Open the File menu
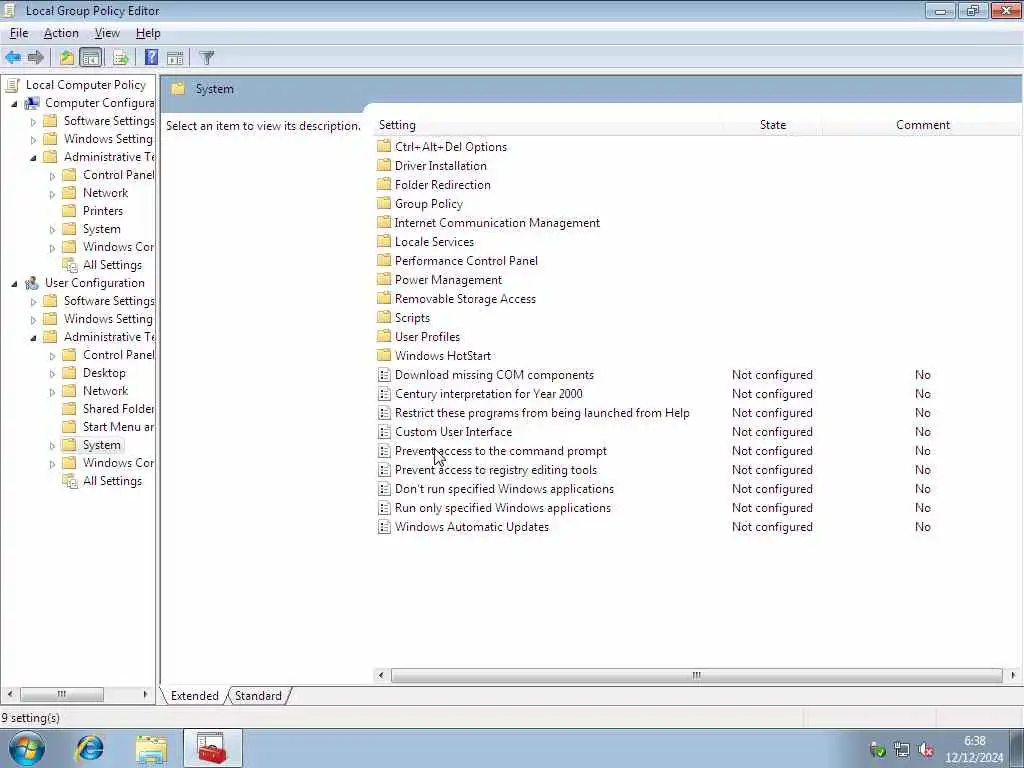This screenshot has height=768, width=1024. pos(18,33)
